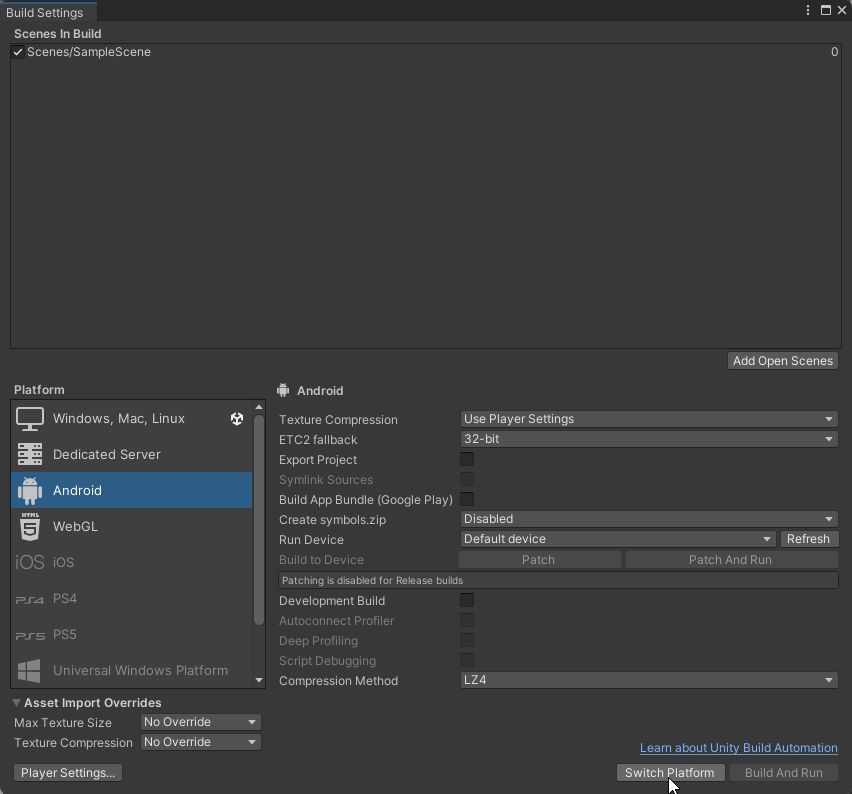Select the Universal Windows Platform entry
The height and width of the screenshot is (794, 852).
tap(131, 670)
